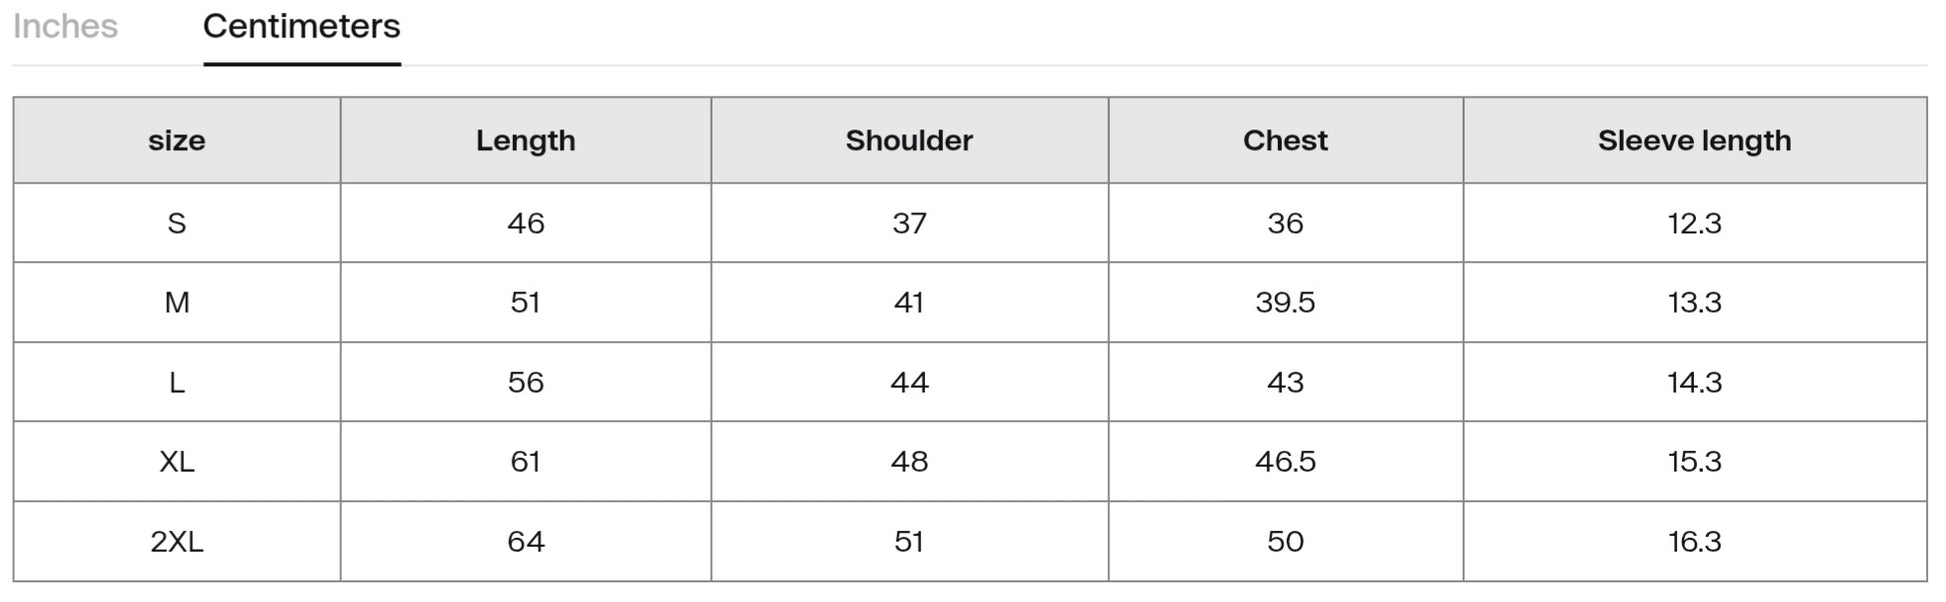Viewport: 1946px width, 602px height.
Task: Click the 37 shoulder value cell
Action: click(x=909, y=223)
